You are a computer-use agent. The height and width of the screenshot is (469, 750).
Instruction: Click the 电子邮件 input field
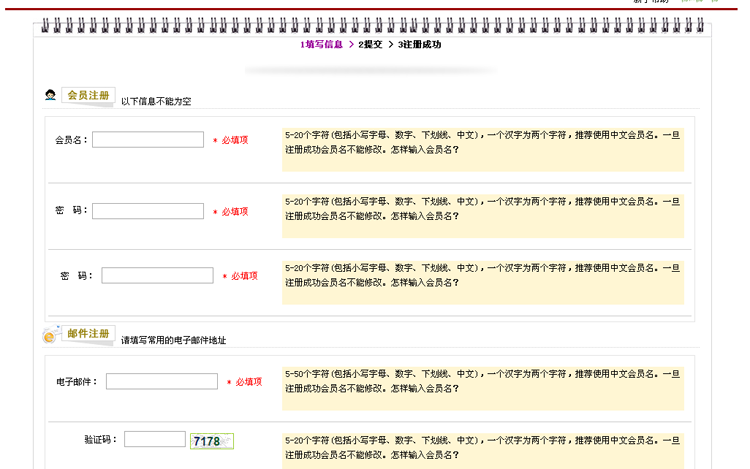162,382
